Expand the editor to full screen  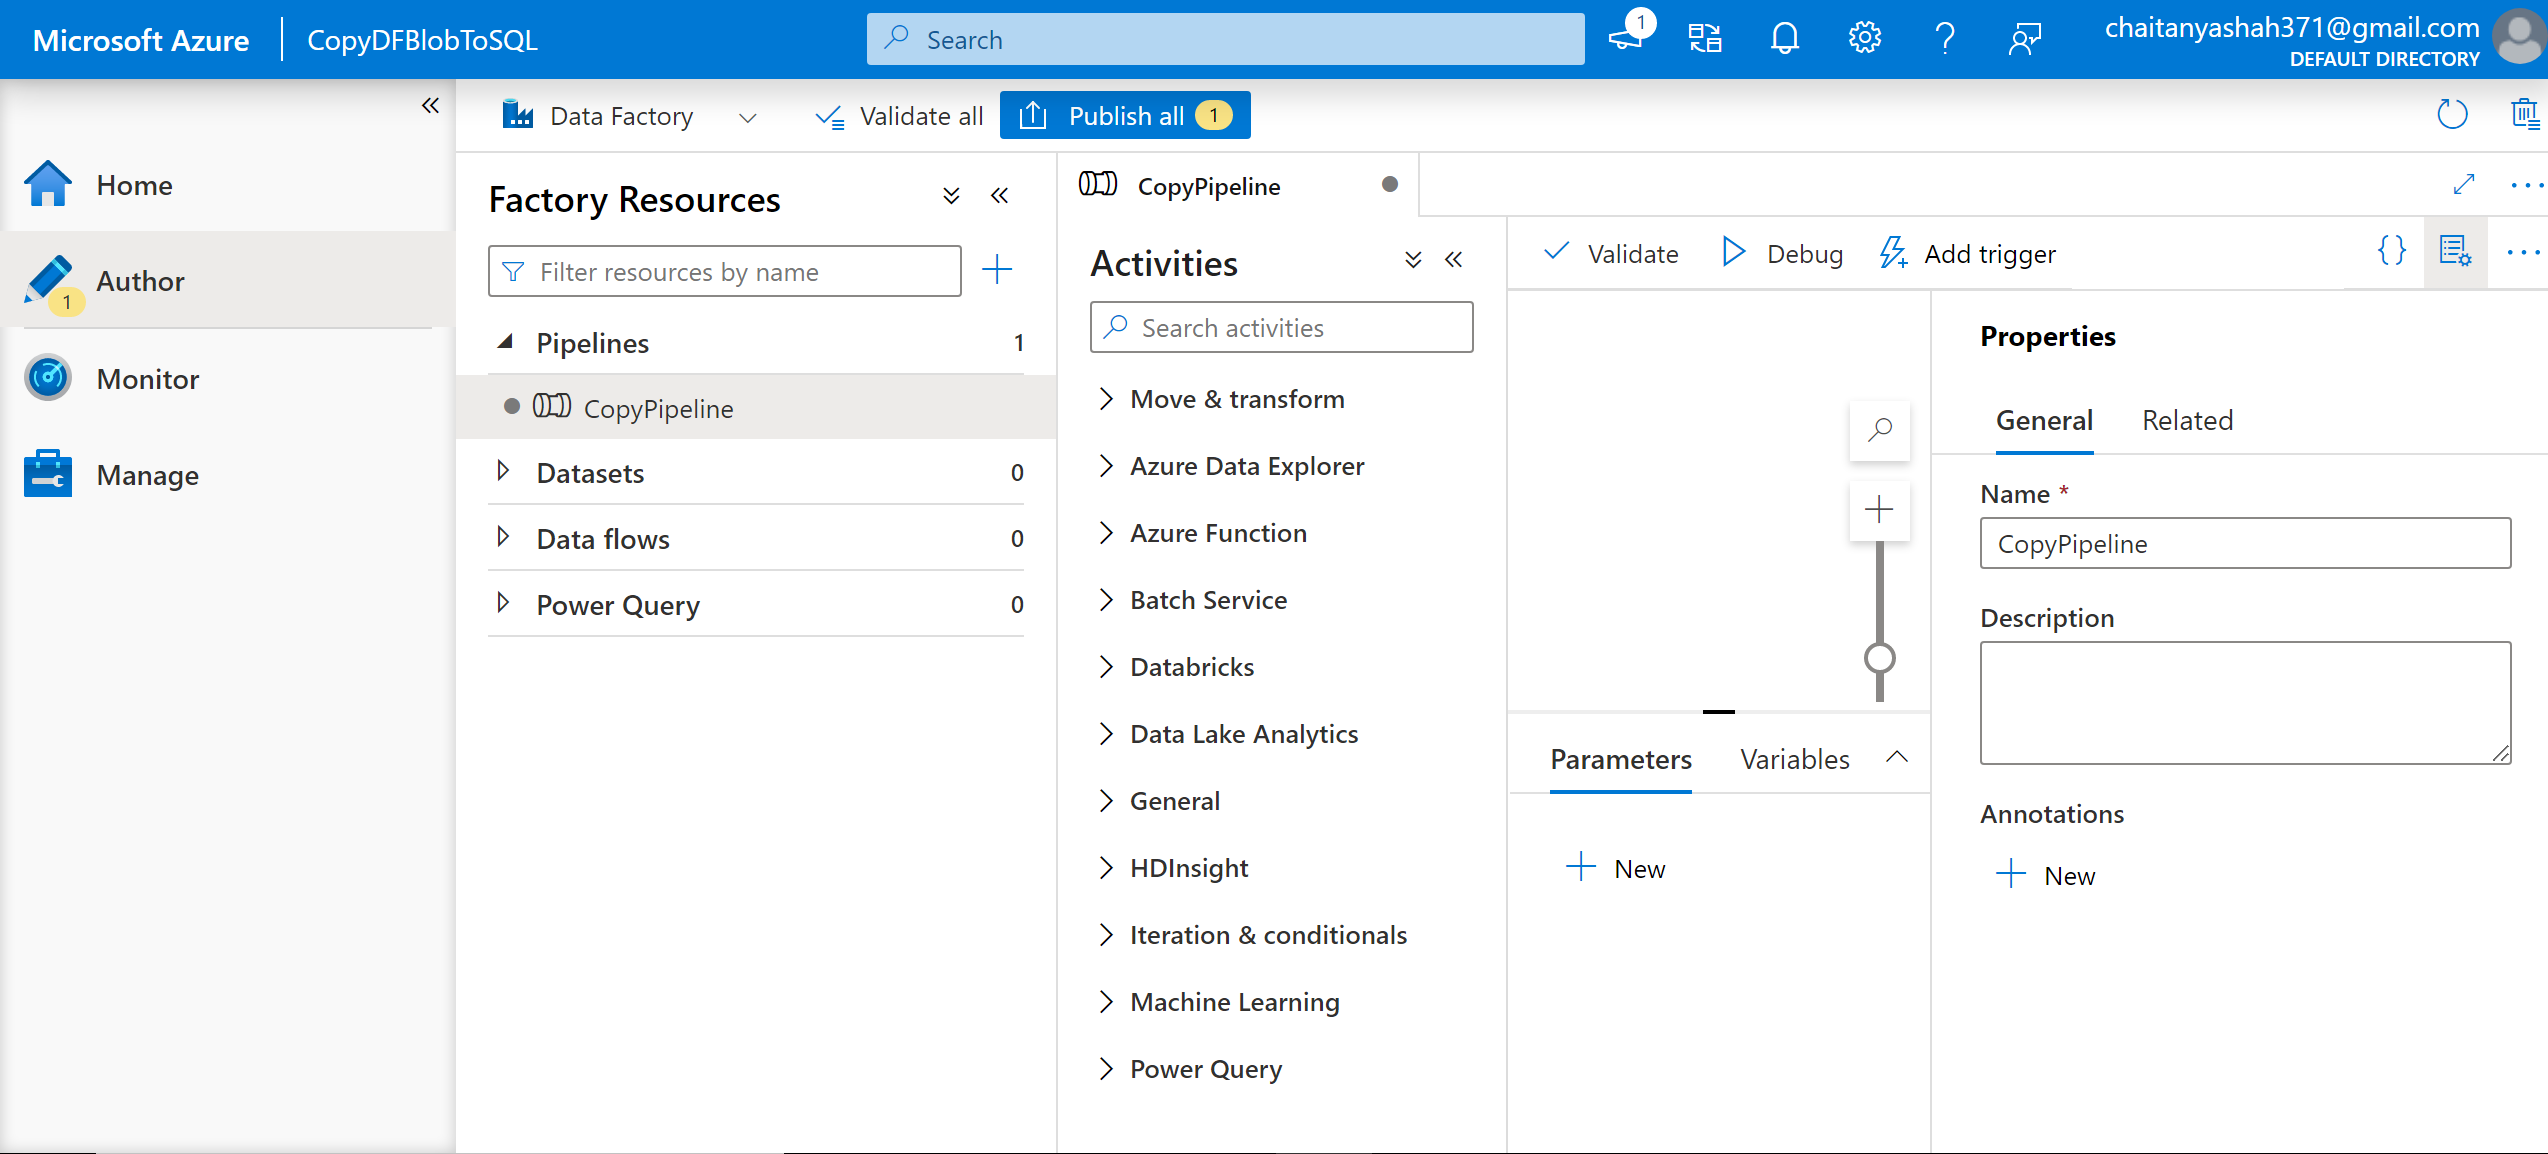pos(2464,184)
